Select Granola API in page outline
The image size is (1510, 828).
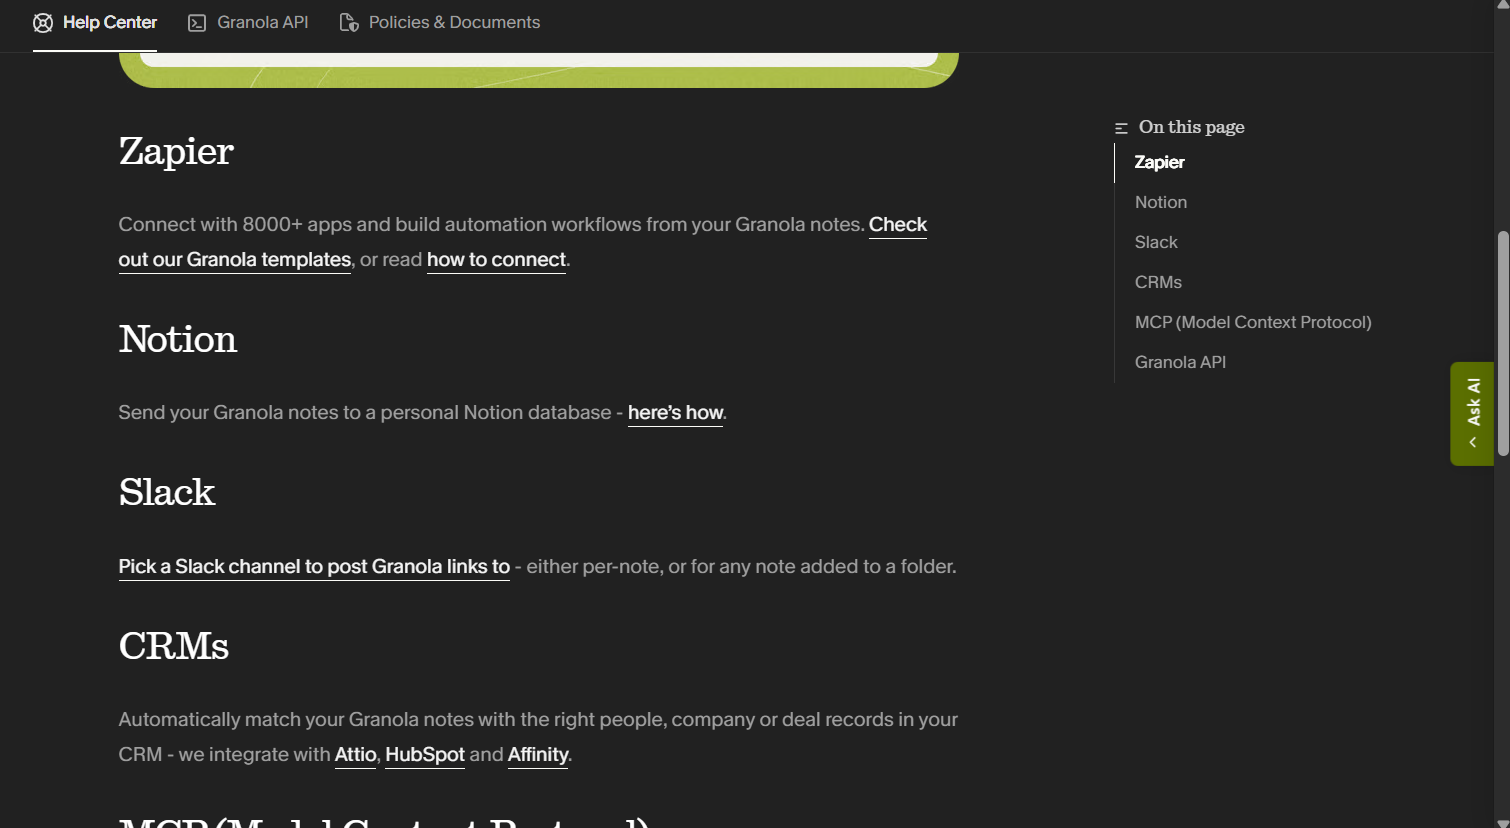(x=1180, y=362)
